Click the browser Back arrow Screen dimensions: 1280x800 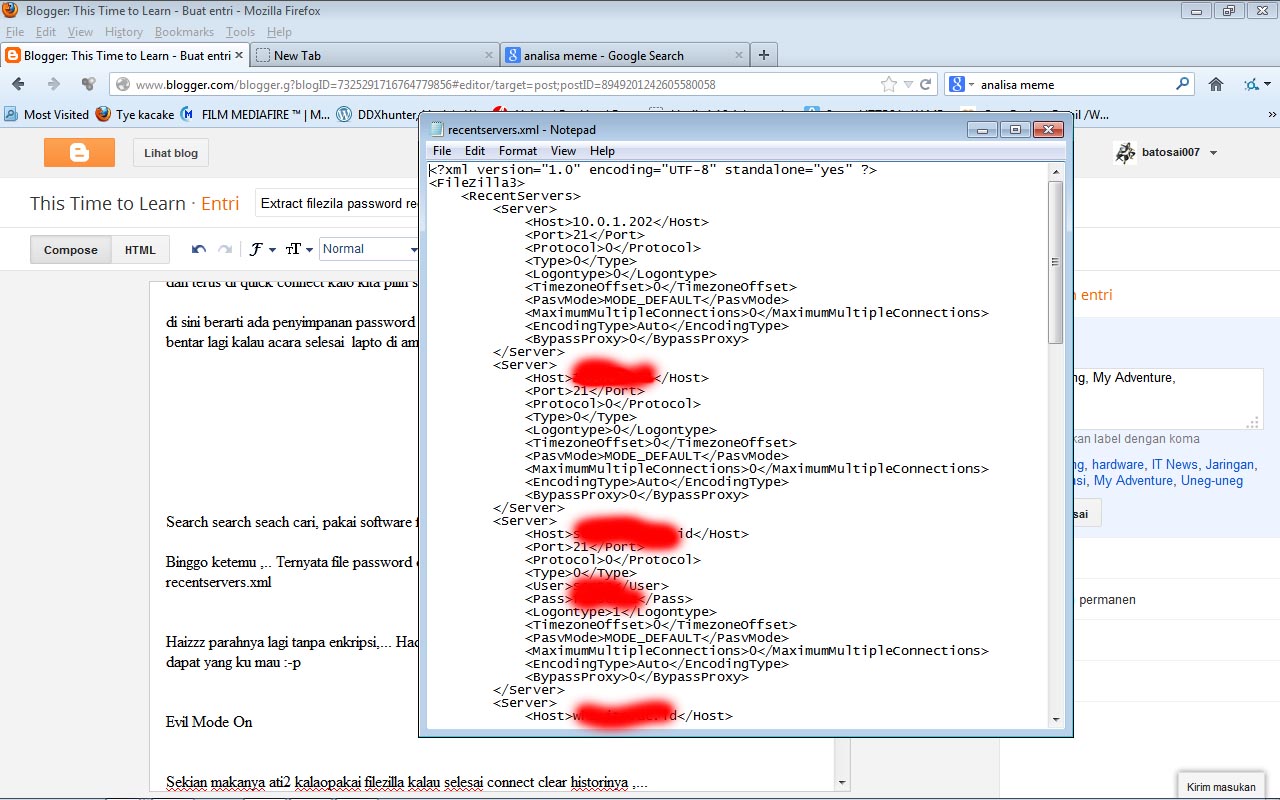[x=16, y=84]
